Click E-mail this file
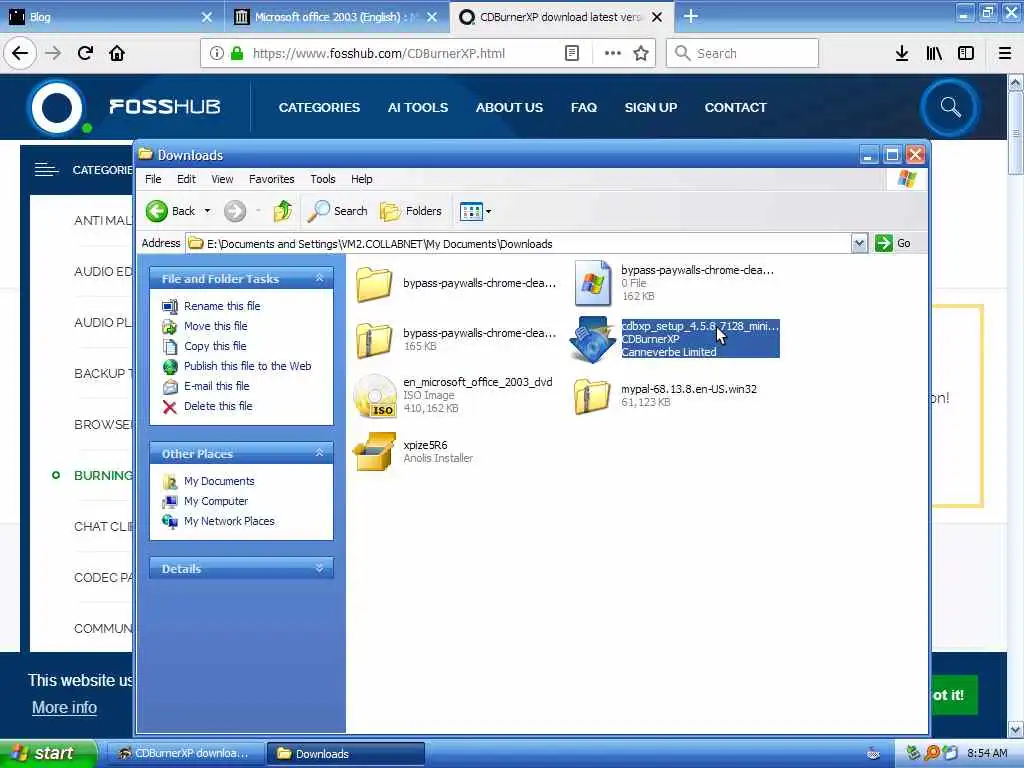Screen dimensions: 1024x768 [216, 386]
